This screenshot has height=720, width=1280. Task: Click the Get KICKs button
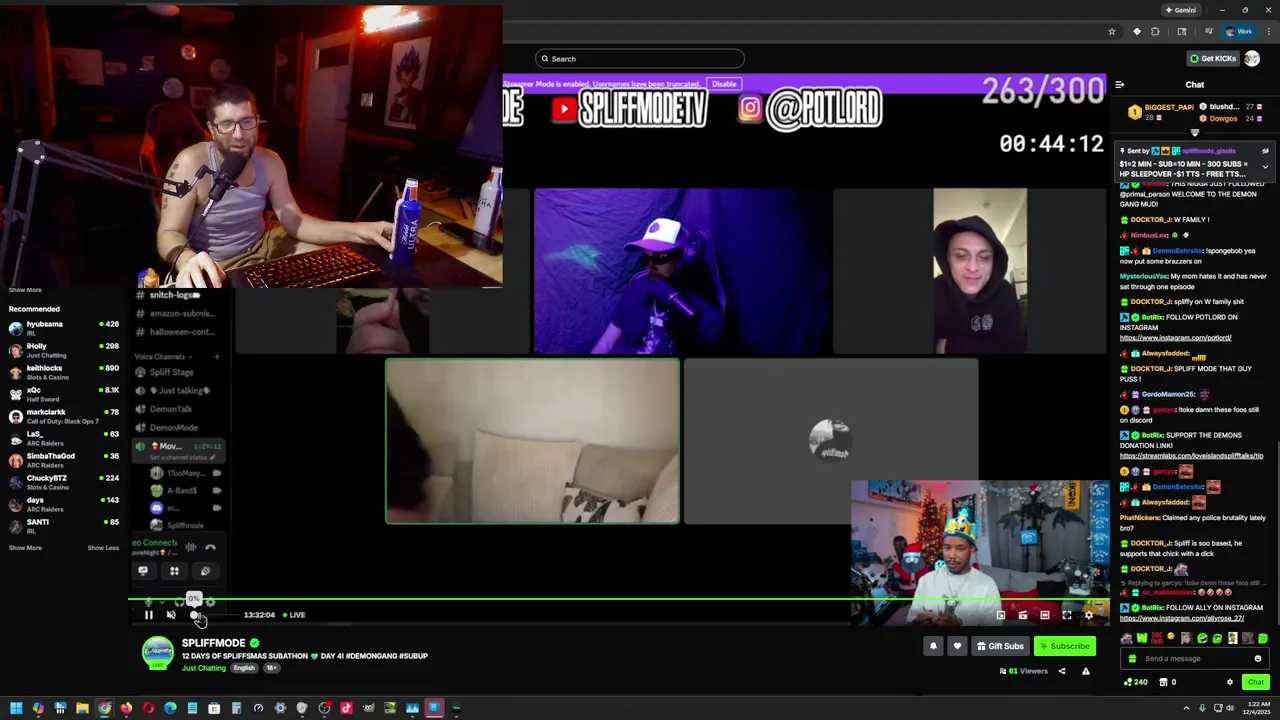[1212, 58]
